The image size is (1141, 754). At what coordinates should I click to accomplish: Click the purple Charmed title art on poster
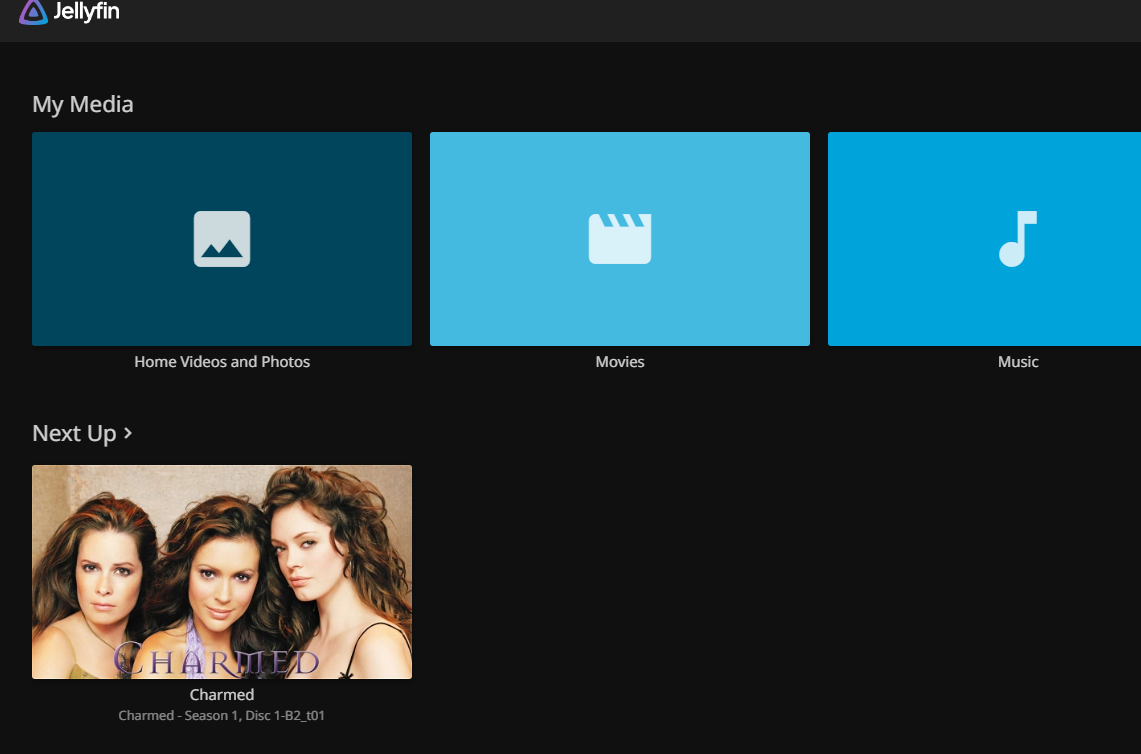pyautogui.click(x=216, y=659)
